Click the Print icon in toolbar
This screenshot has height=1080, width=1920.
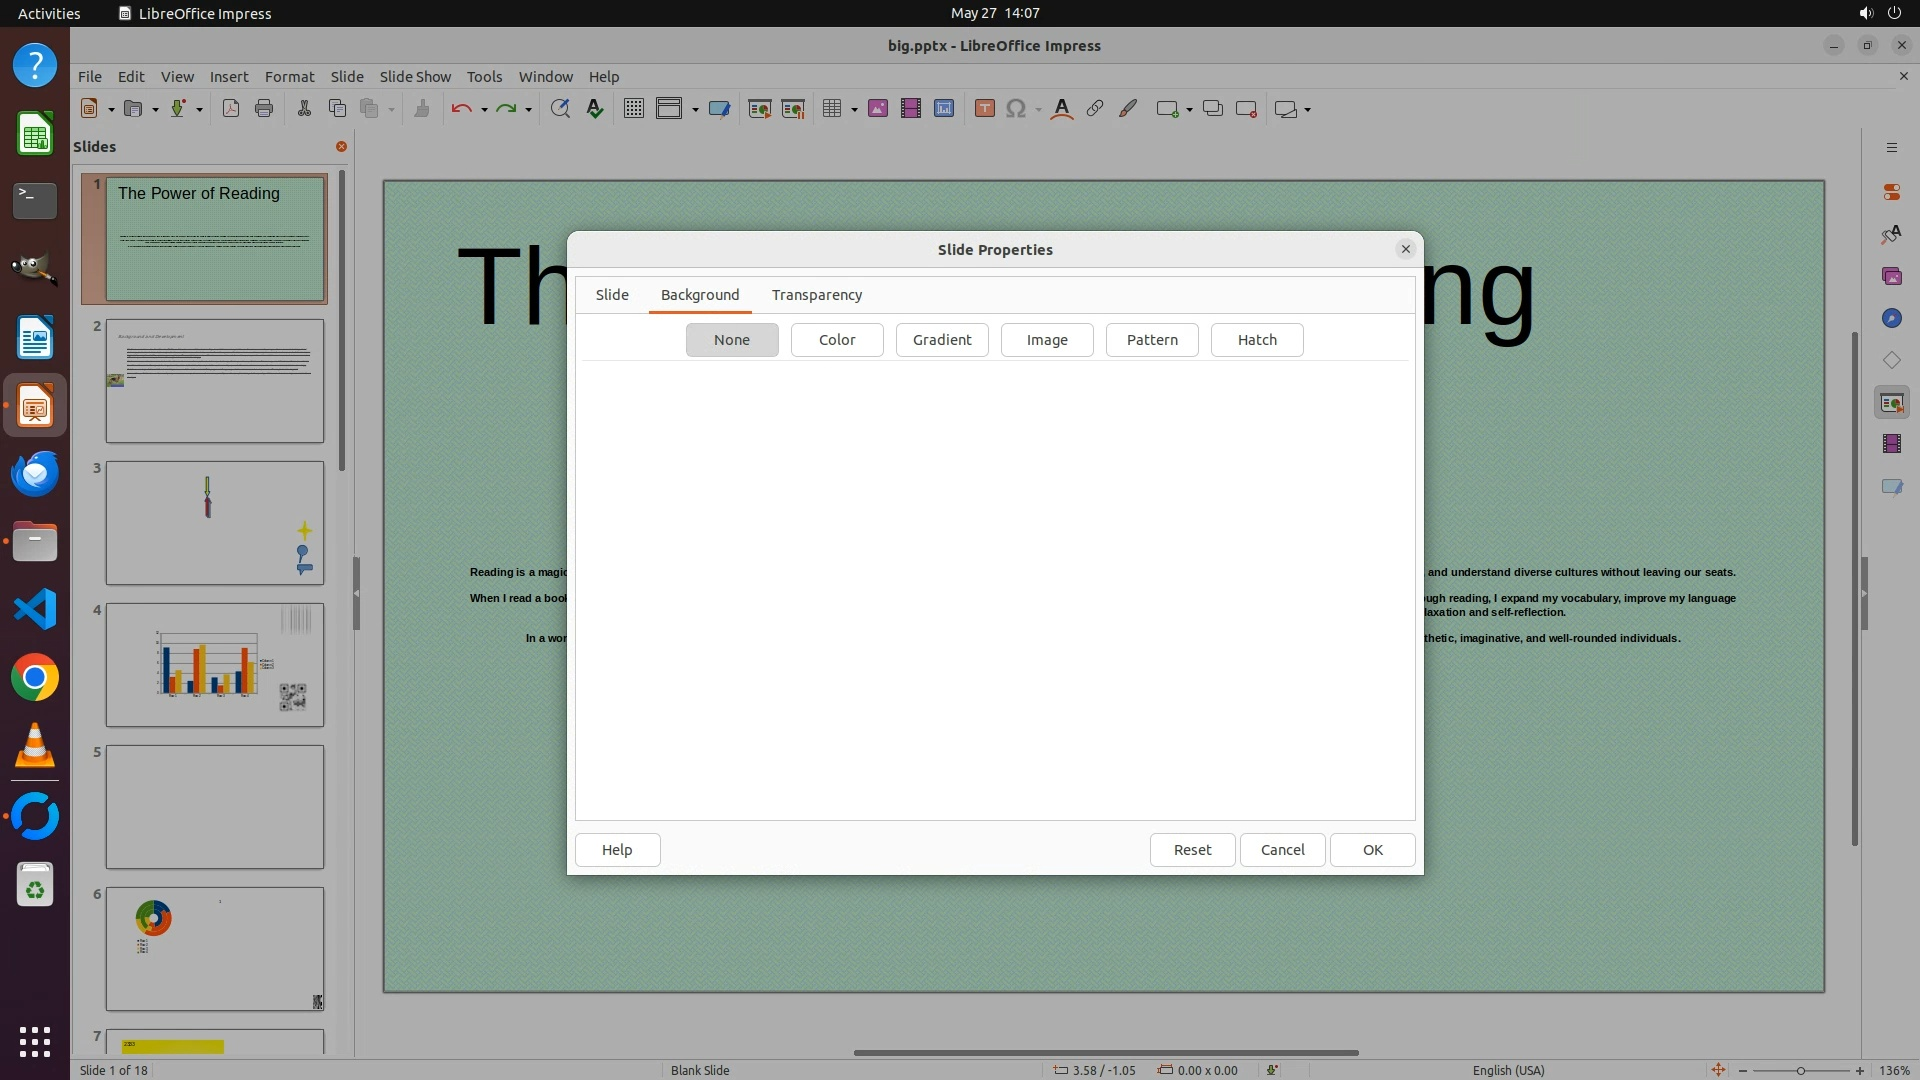point(264,109)
